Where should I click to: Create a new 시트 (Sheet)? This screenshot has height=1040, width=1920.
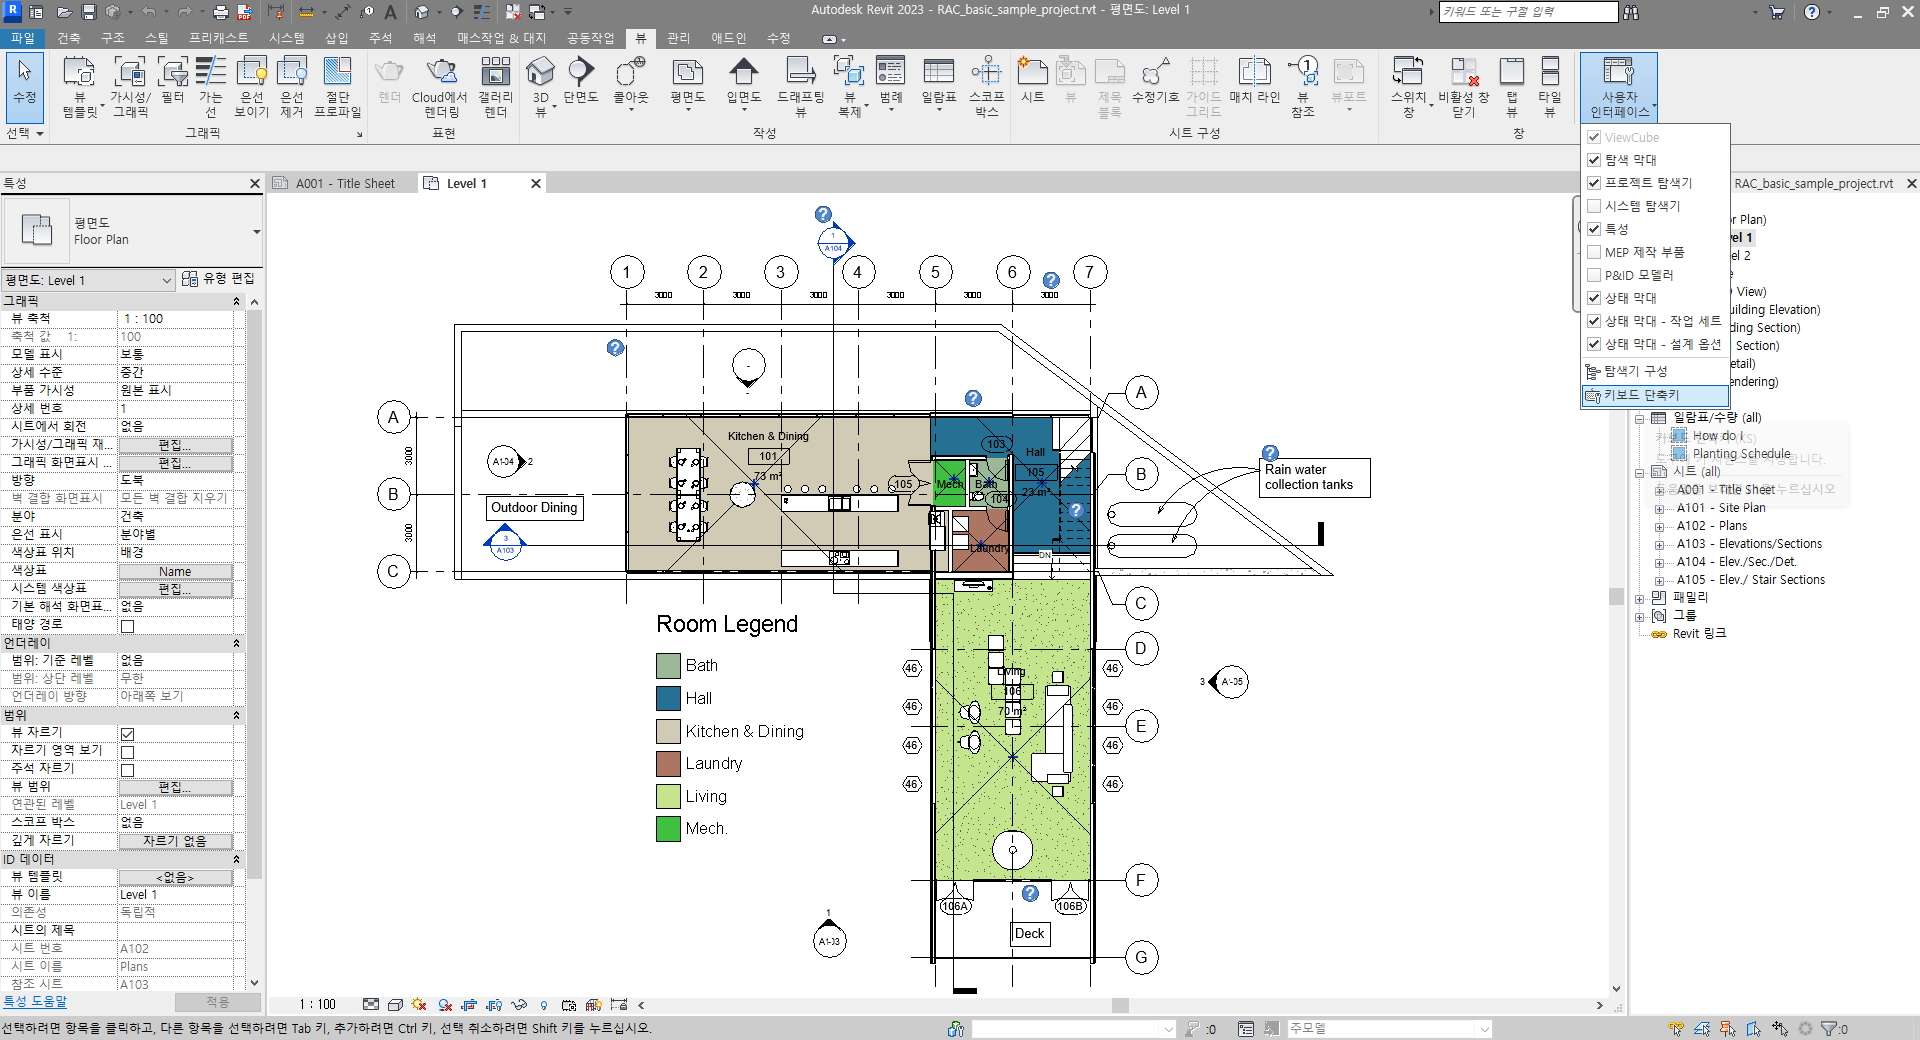tap(1032, 80)
